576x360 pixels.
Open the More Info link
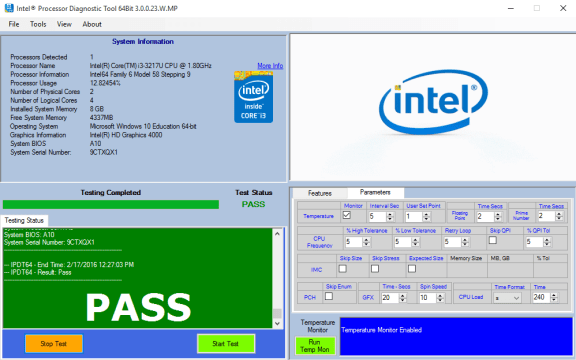pos(270,66)
